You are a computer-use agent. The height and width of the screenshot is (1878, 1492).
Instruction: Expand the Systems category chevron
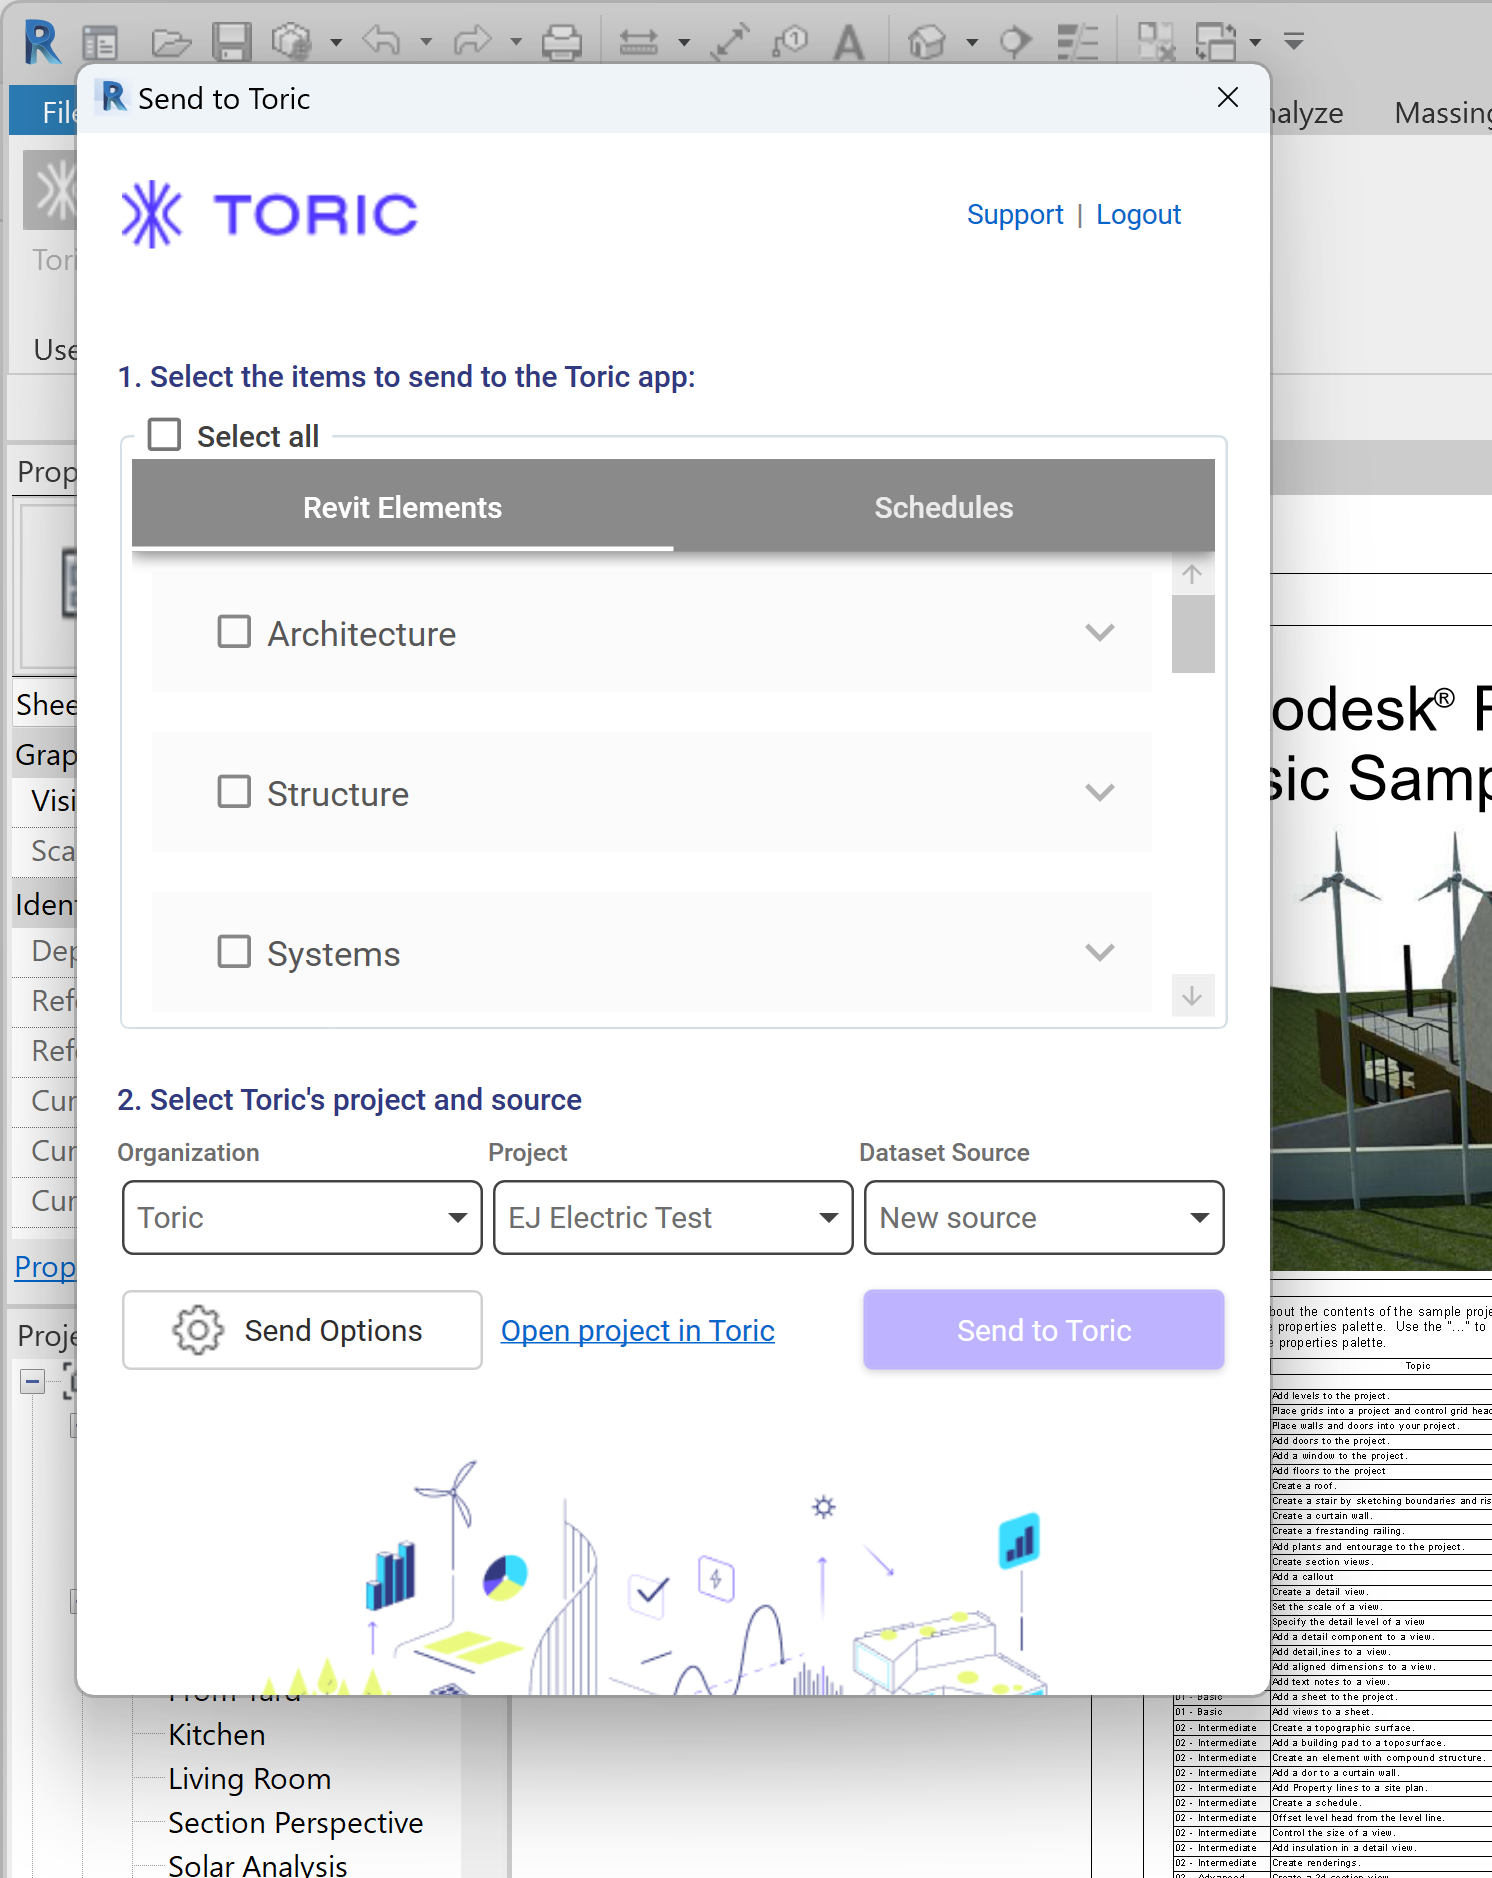(x=1100, y=953)
